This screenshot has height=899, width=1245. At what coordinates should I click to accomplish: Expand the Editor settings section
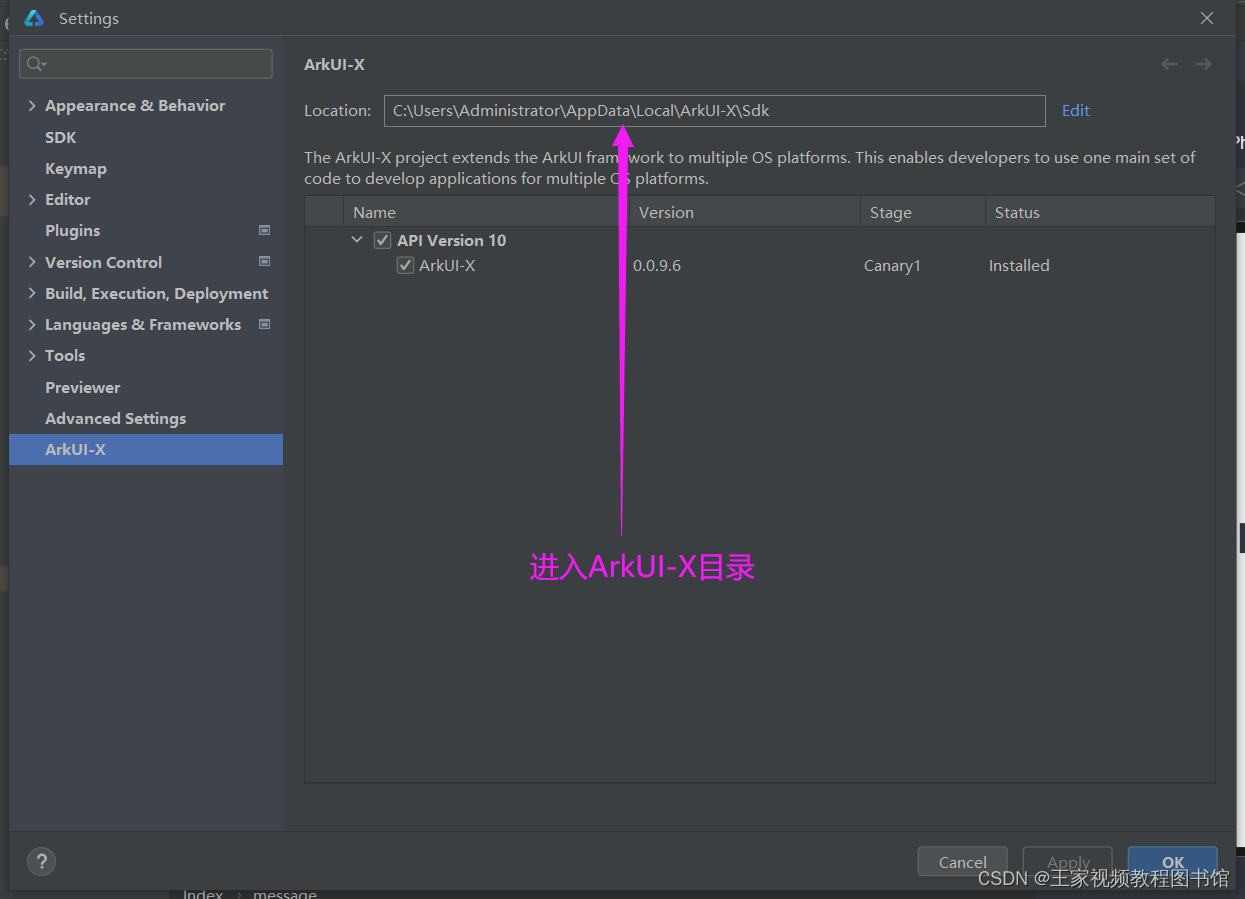click(x=32, y=200)
